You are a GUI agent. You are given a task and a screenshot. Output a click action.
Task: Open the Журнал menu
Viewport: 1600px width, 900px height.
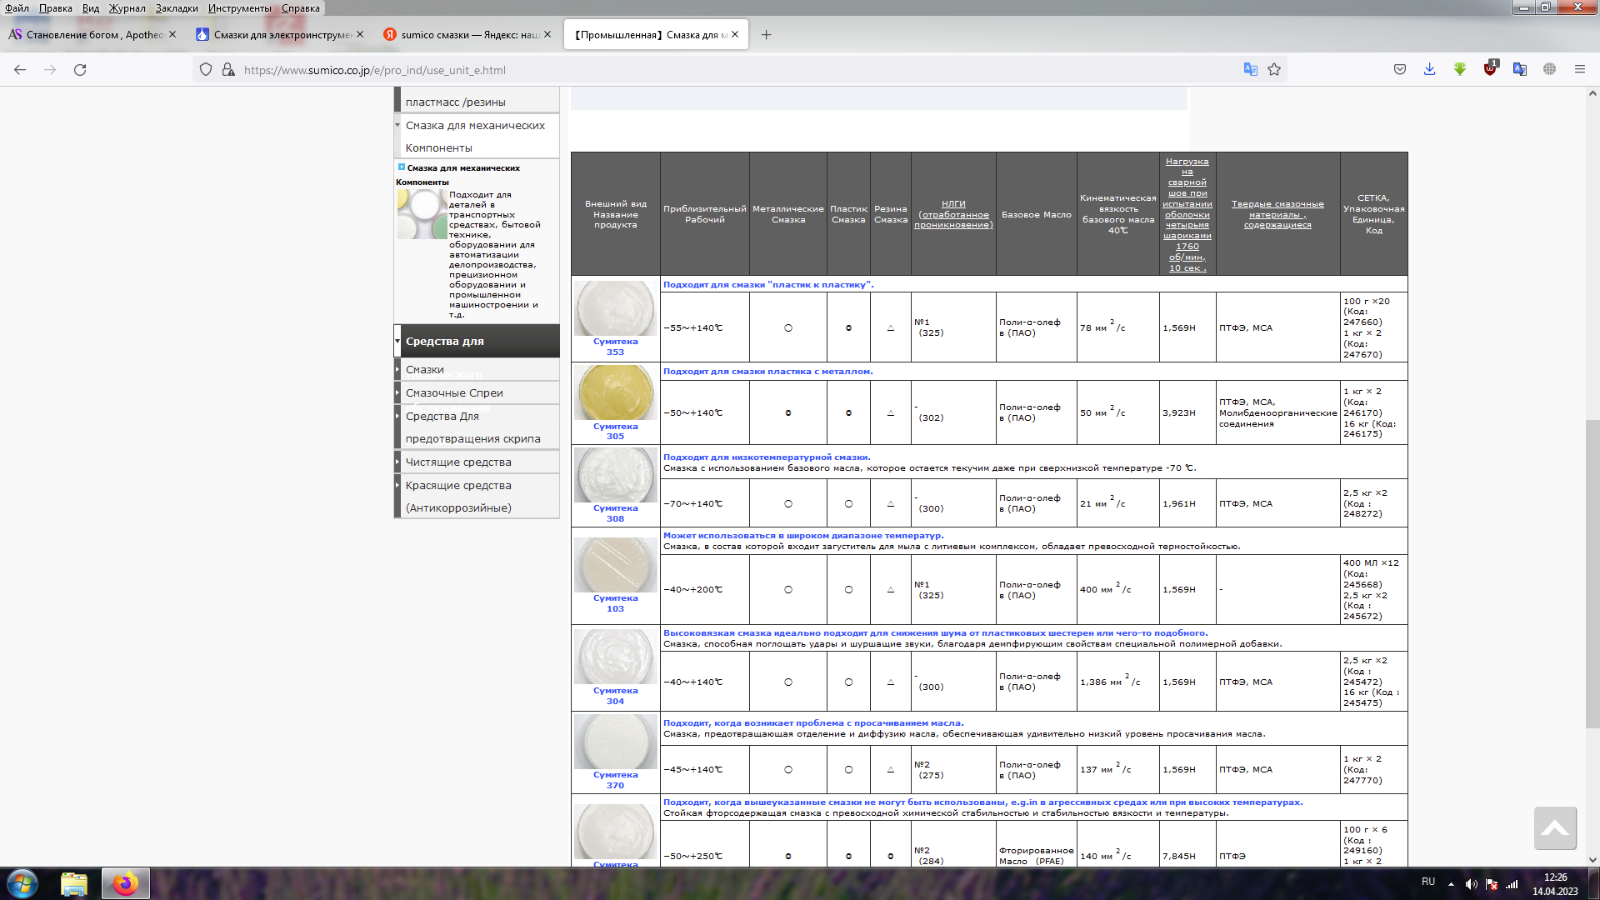pyautogui.click(x=127, y=8)
